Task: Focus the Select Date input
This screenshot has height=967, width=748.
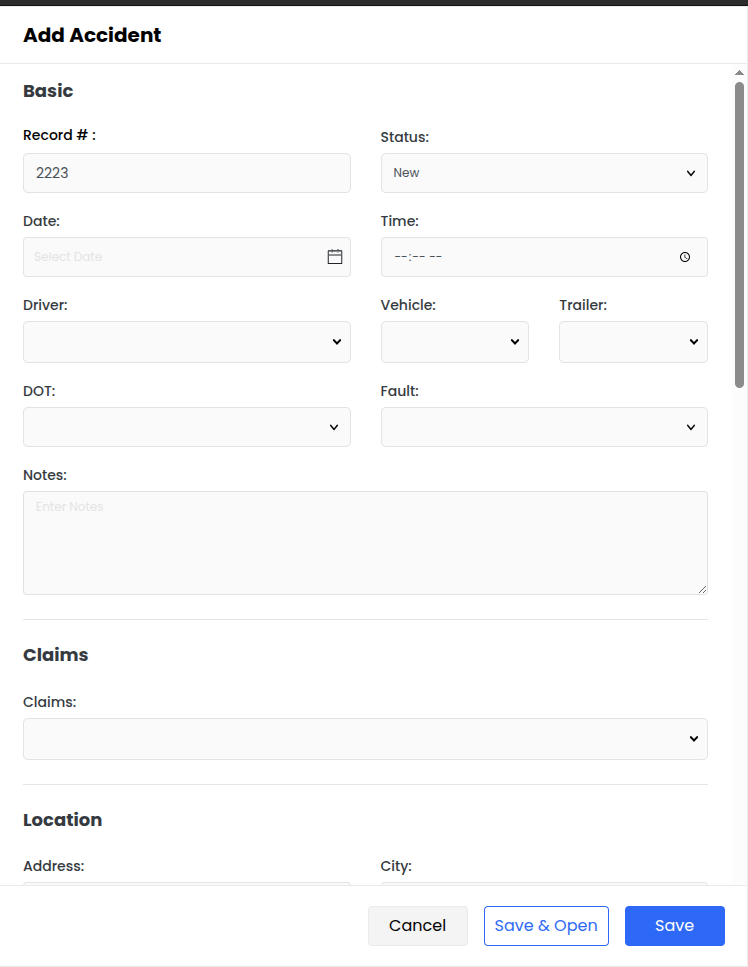Action: (170, 257)
